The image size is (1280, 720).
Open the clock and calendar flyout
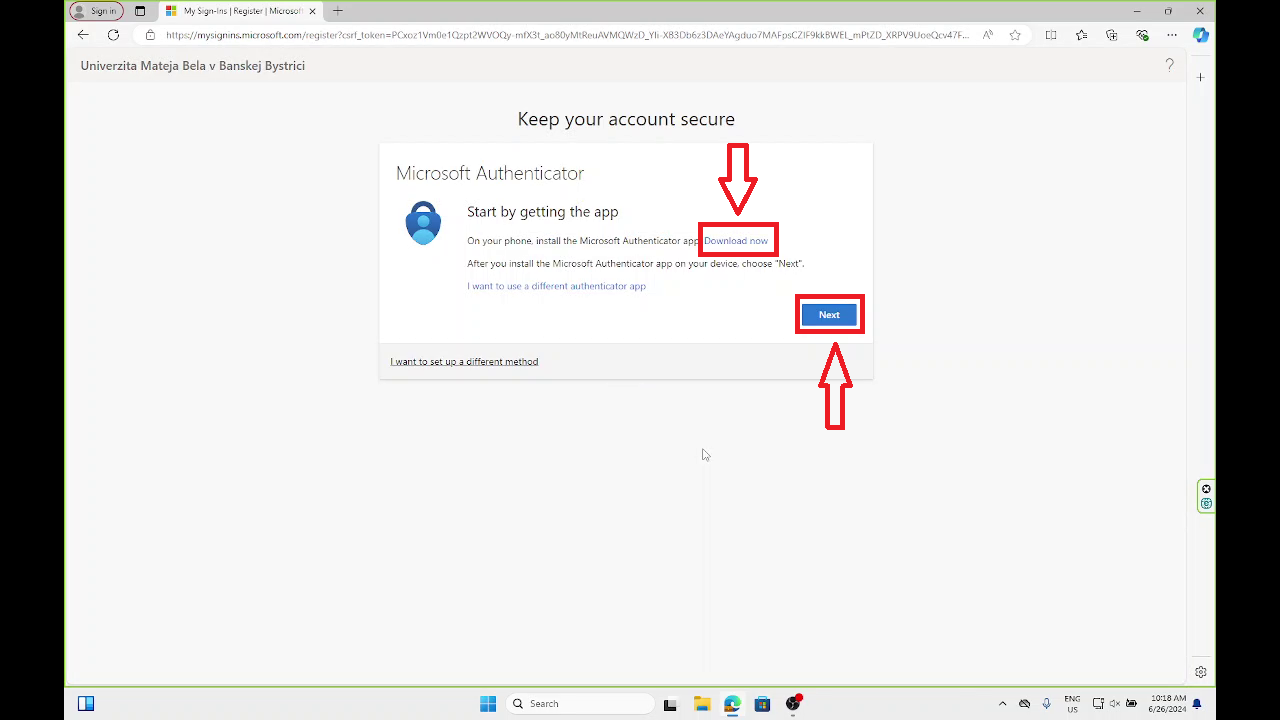(1168, 704)
